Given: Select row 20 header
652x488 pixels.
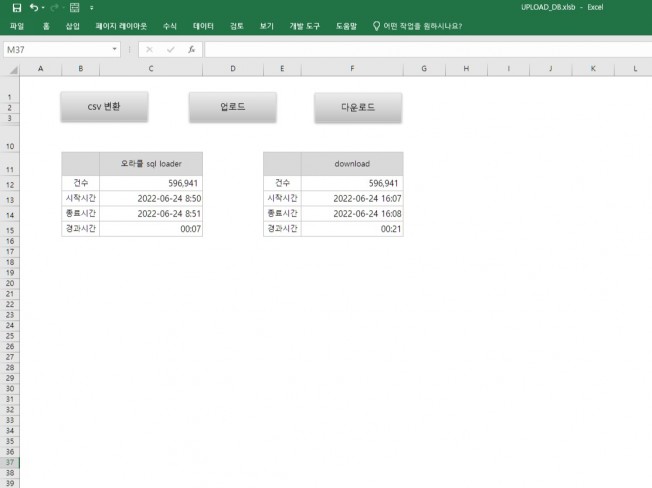Looking at the screenshot, I should pyautogui.click(x=10, y=283).
